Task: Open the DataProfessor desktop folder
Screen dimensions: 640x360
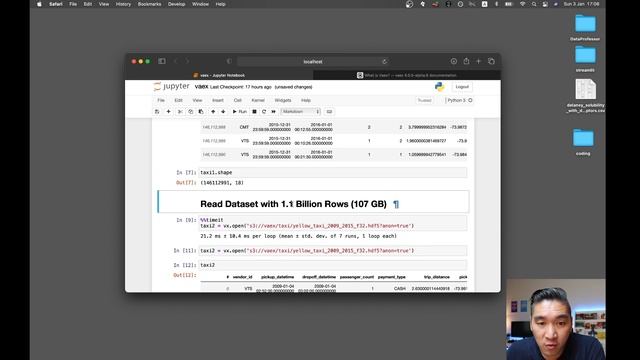Action: [585, 28]
